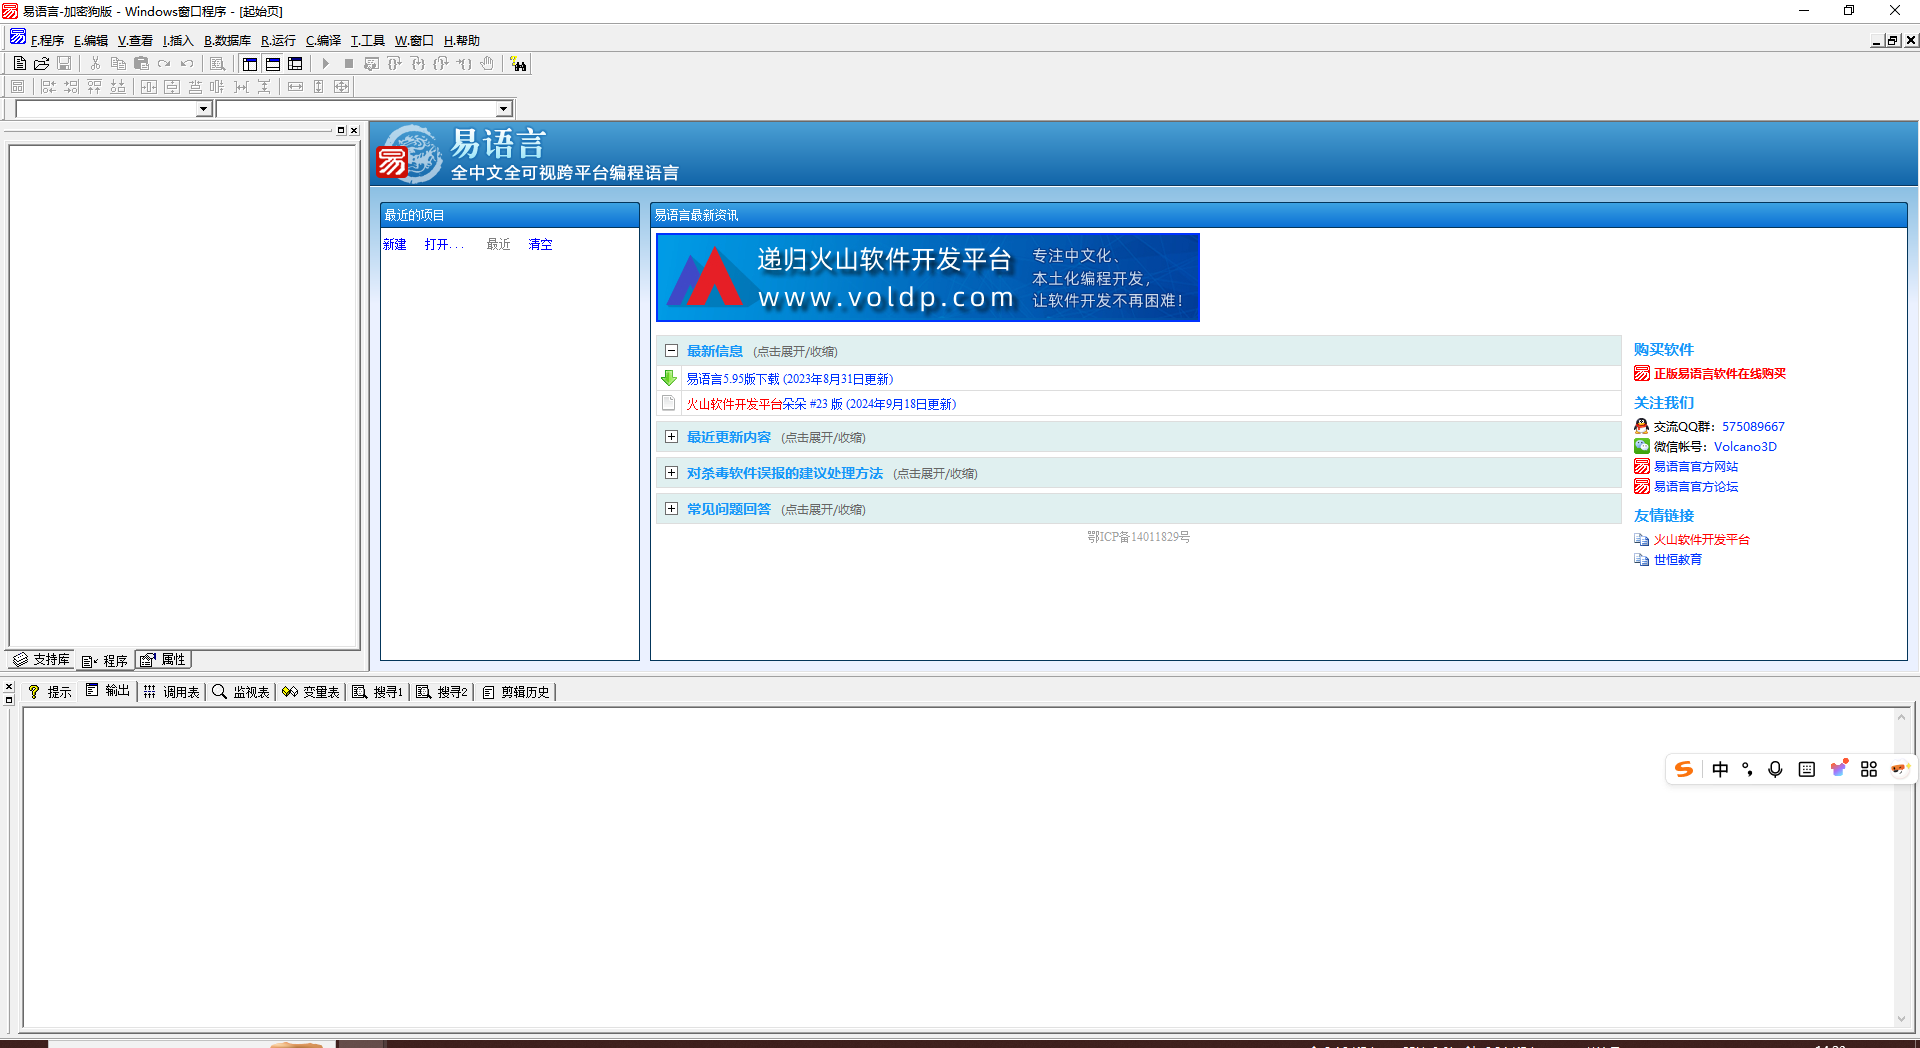1920x1048 pixels.
Task: Expand the 对杀毒软件误报的建议处理方法 section
Action: pyautogui.click(x=672, y=473)
